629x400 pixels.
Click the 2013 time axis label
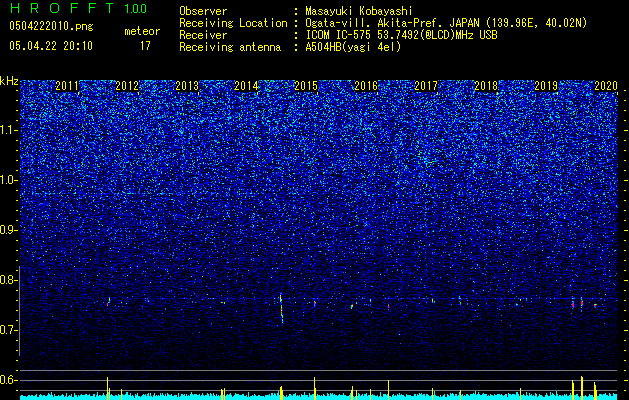pos(187,86)
